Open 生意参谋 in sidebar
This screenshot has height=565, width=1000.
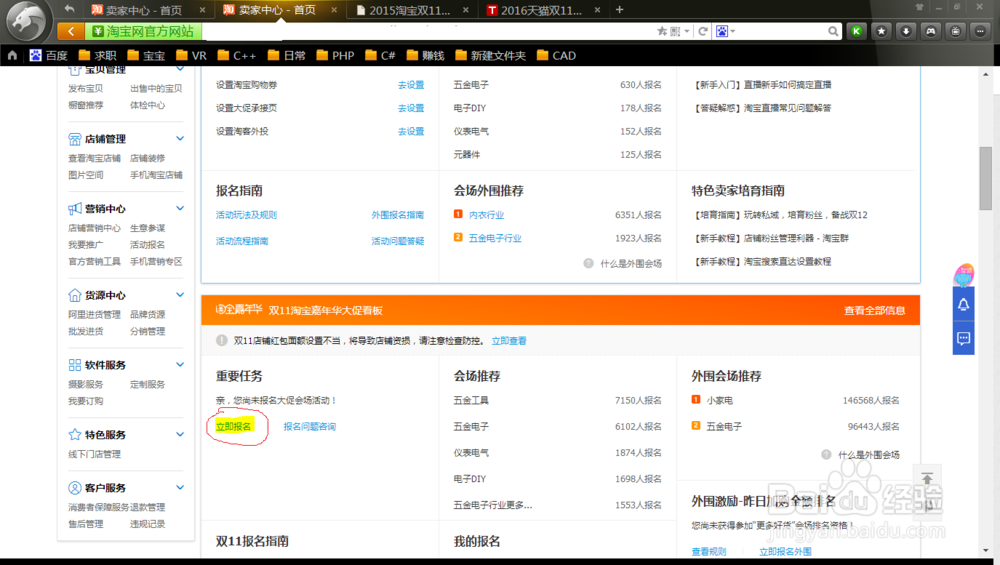pos(147,228)
